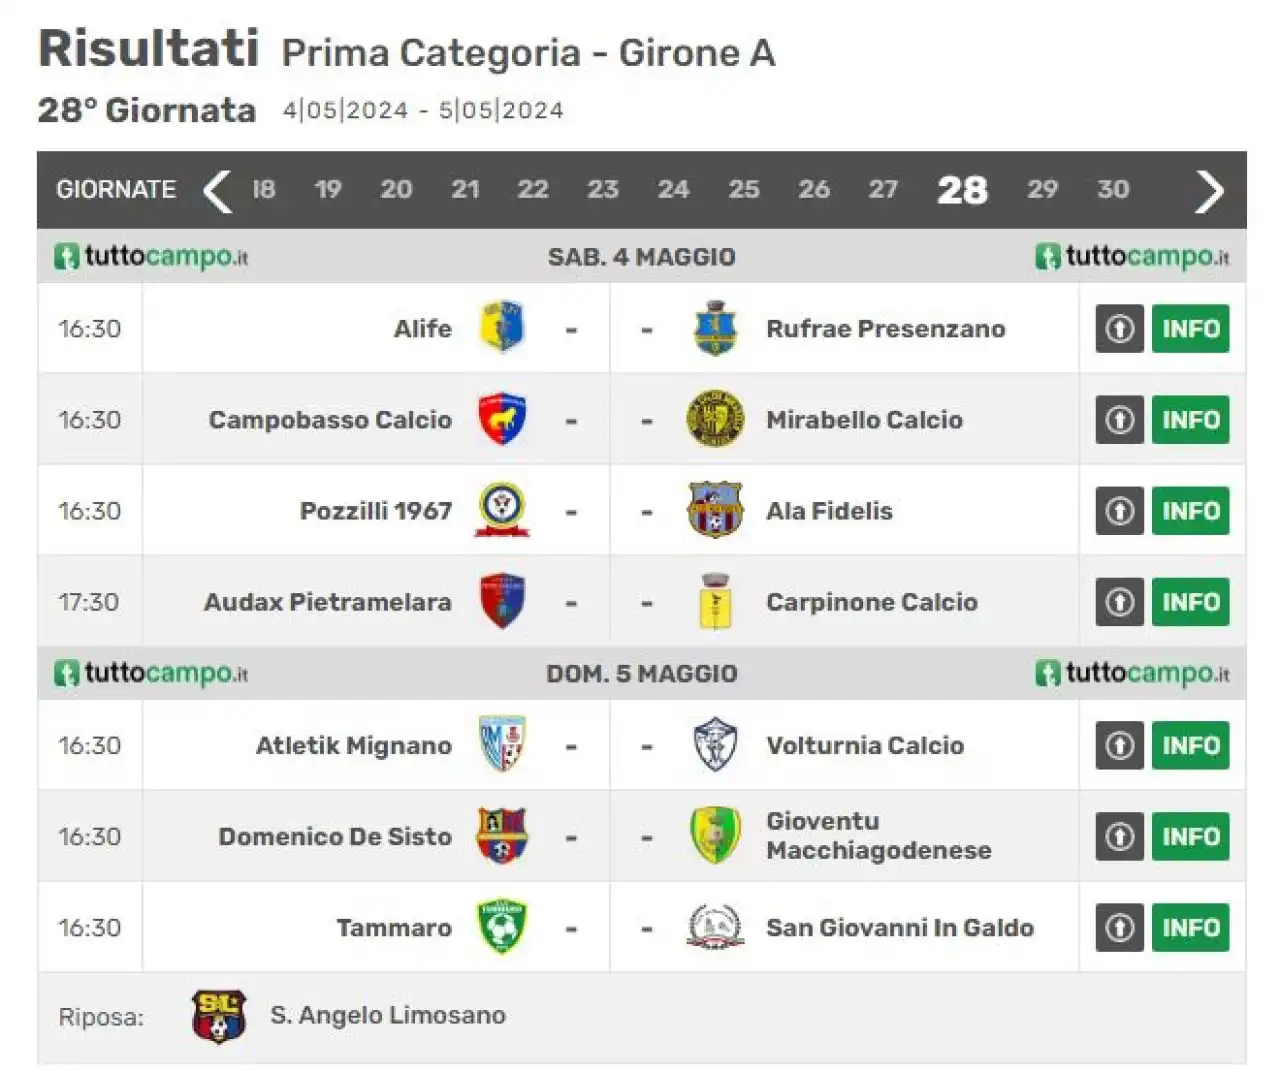Click the Campobasso Calcio team logo
The width and height of the screenshot is (1280, 1072).
502,419
